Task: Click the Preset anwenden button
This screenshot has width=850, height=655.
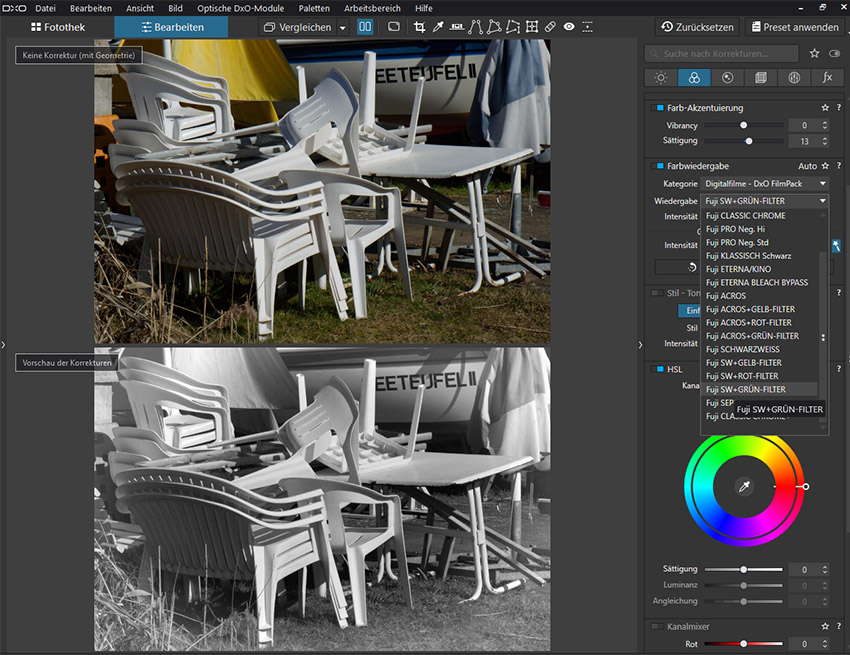Action: point(794,27)
